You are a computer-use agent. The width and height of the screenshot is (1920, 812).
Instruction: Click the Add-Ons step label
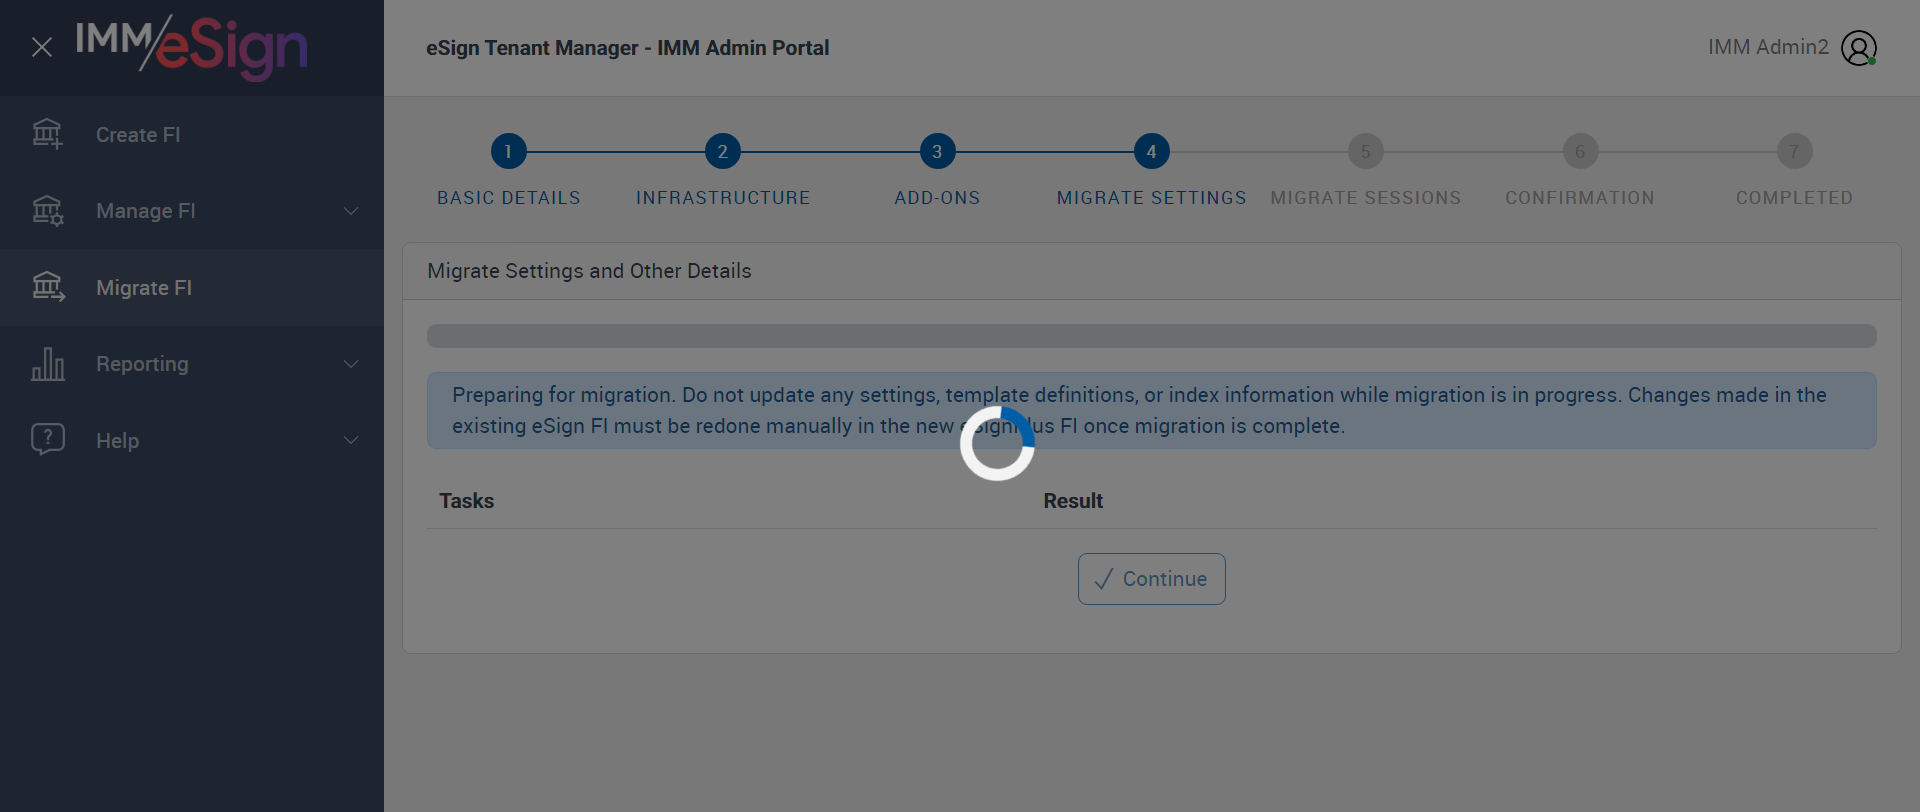tap(937, 198)
